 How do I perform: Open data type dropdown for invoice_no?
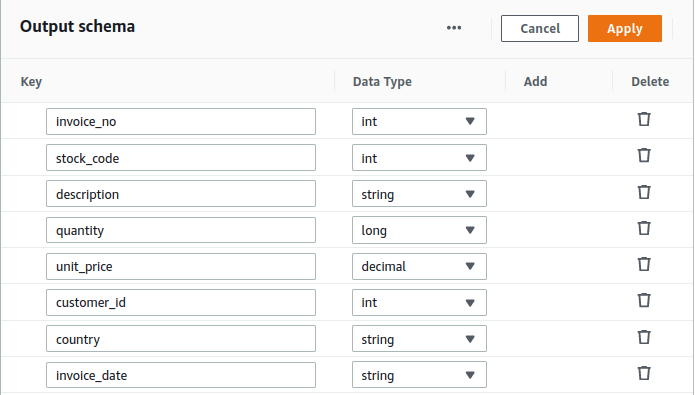[419, 121]
